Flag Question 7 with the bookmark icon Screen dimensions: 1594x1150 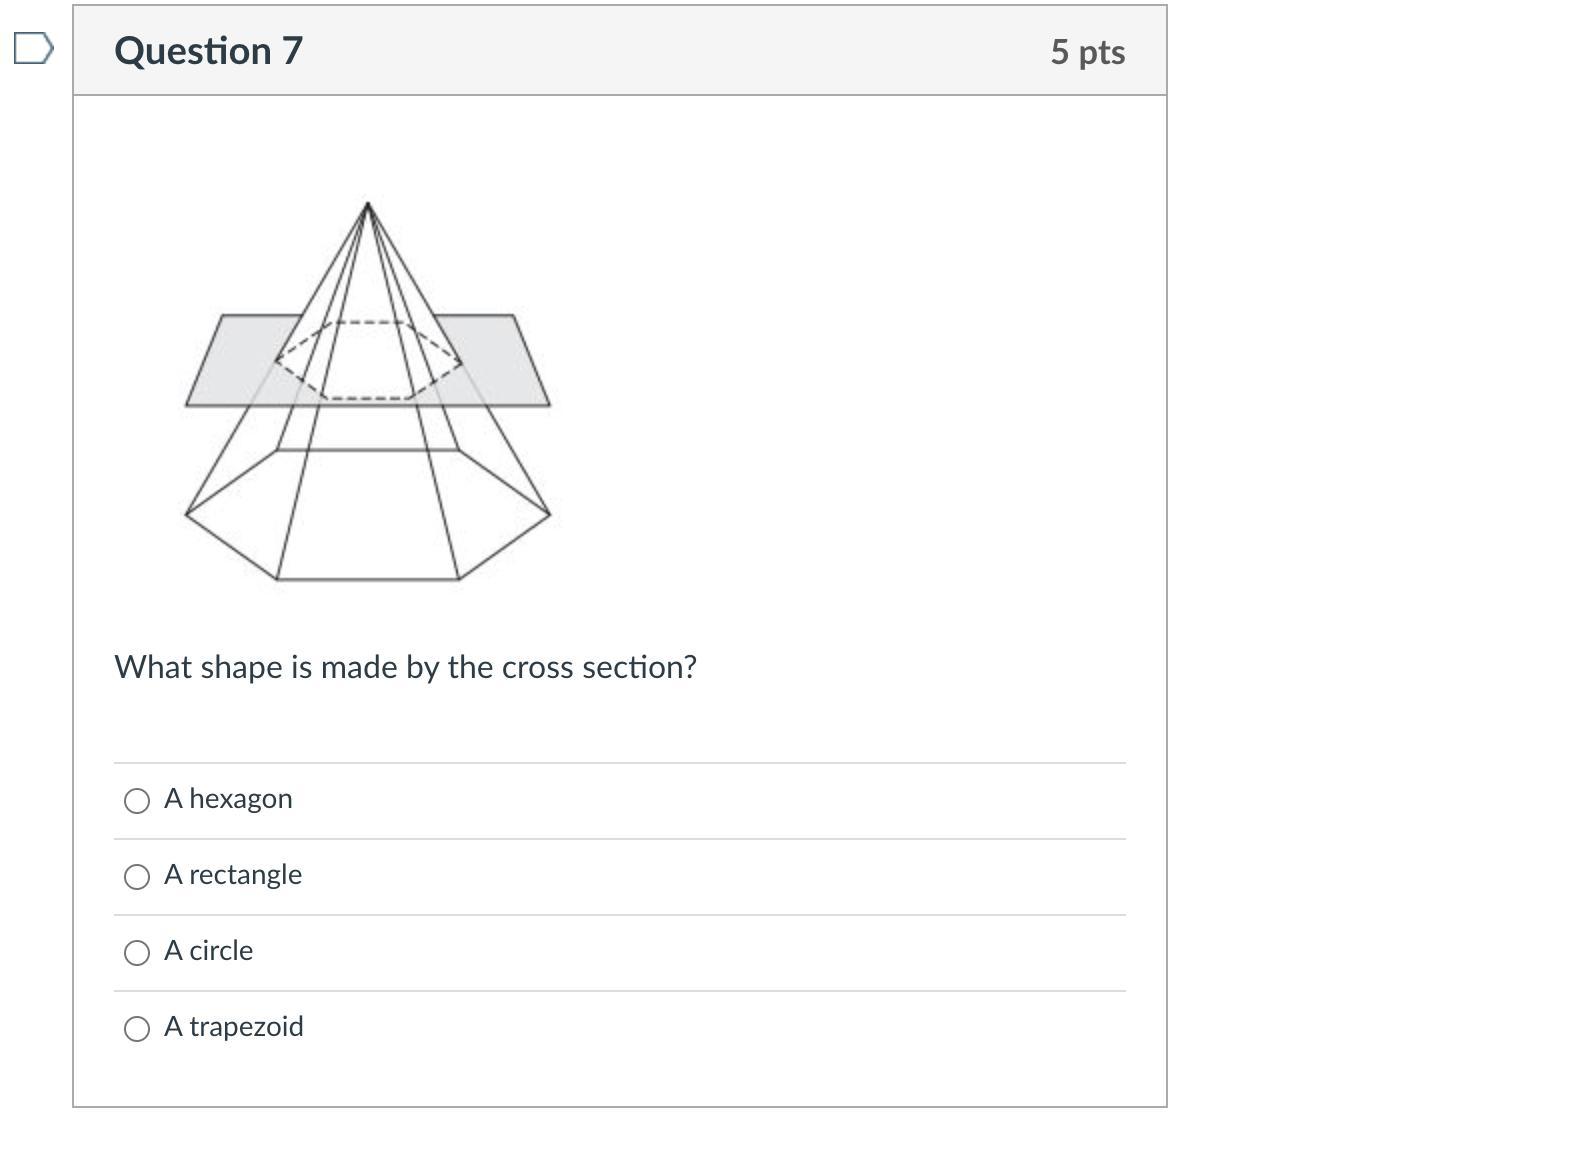point(33,48)
